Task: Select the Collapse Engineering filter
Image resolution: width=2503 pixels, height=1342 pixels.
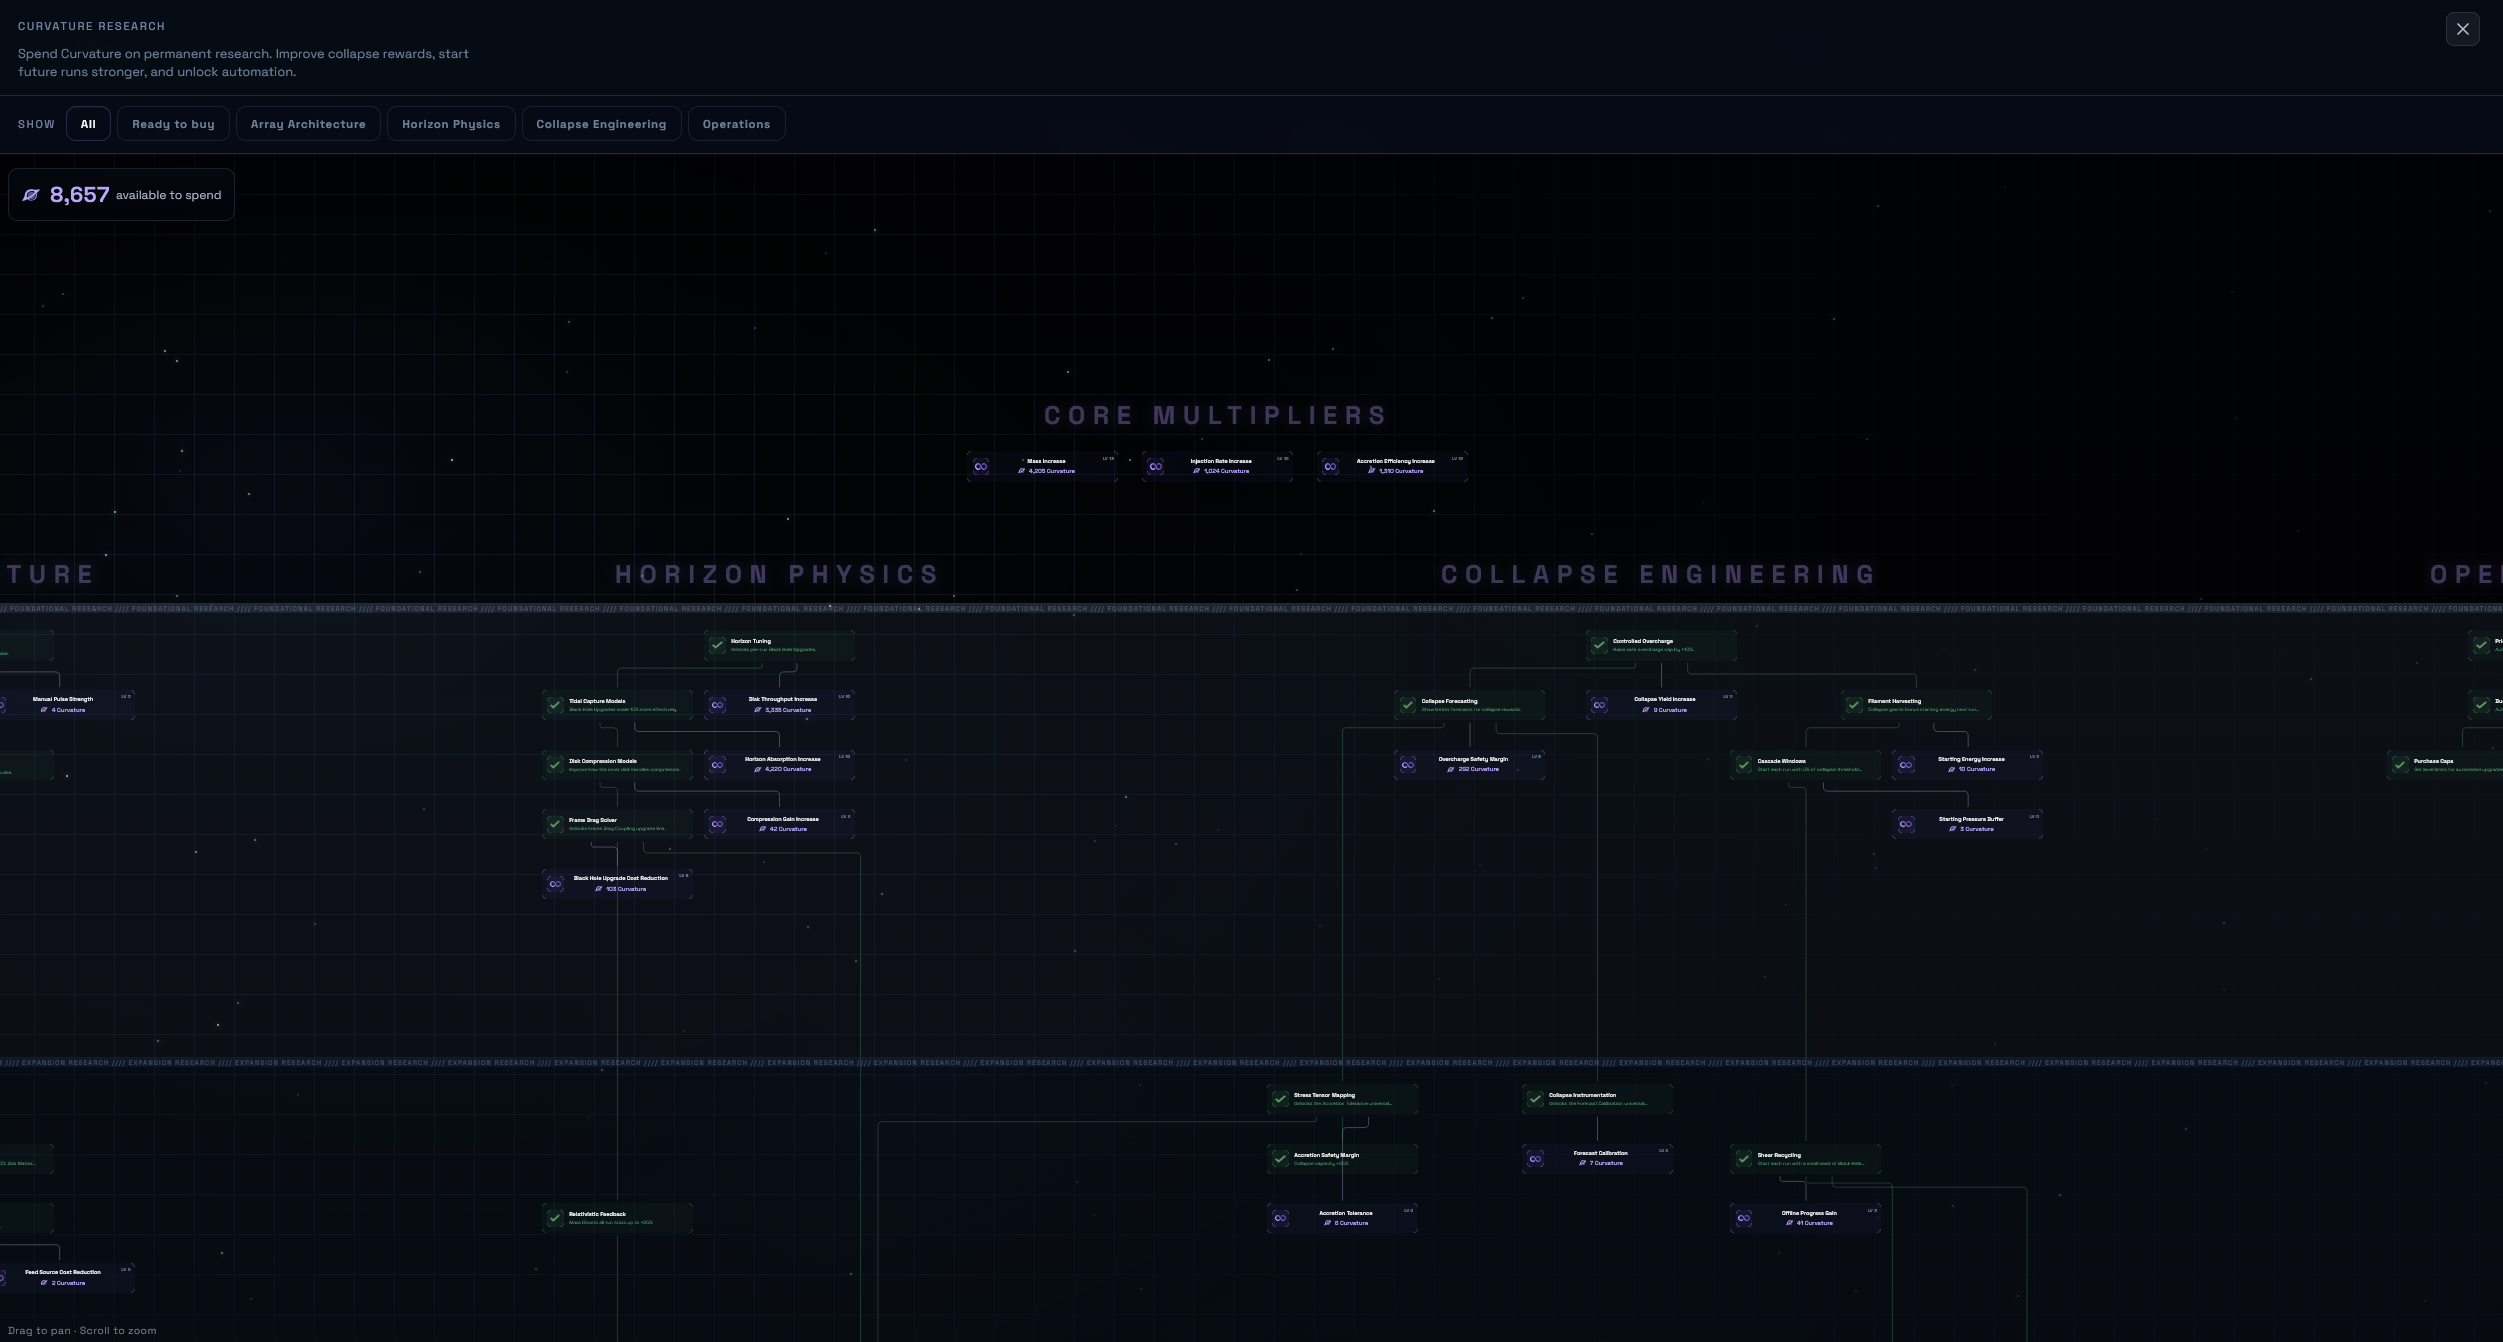Action: (601, 124)
